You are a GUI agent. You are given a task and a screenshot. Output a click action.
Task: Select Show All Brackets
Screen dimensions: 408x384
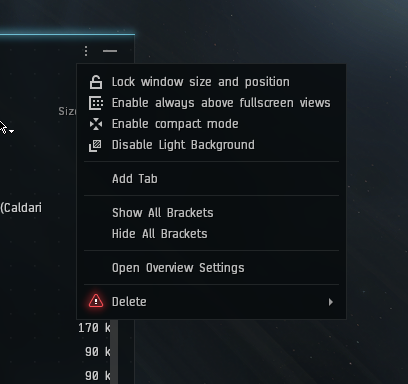coord(163,213)
